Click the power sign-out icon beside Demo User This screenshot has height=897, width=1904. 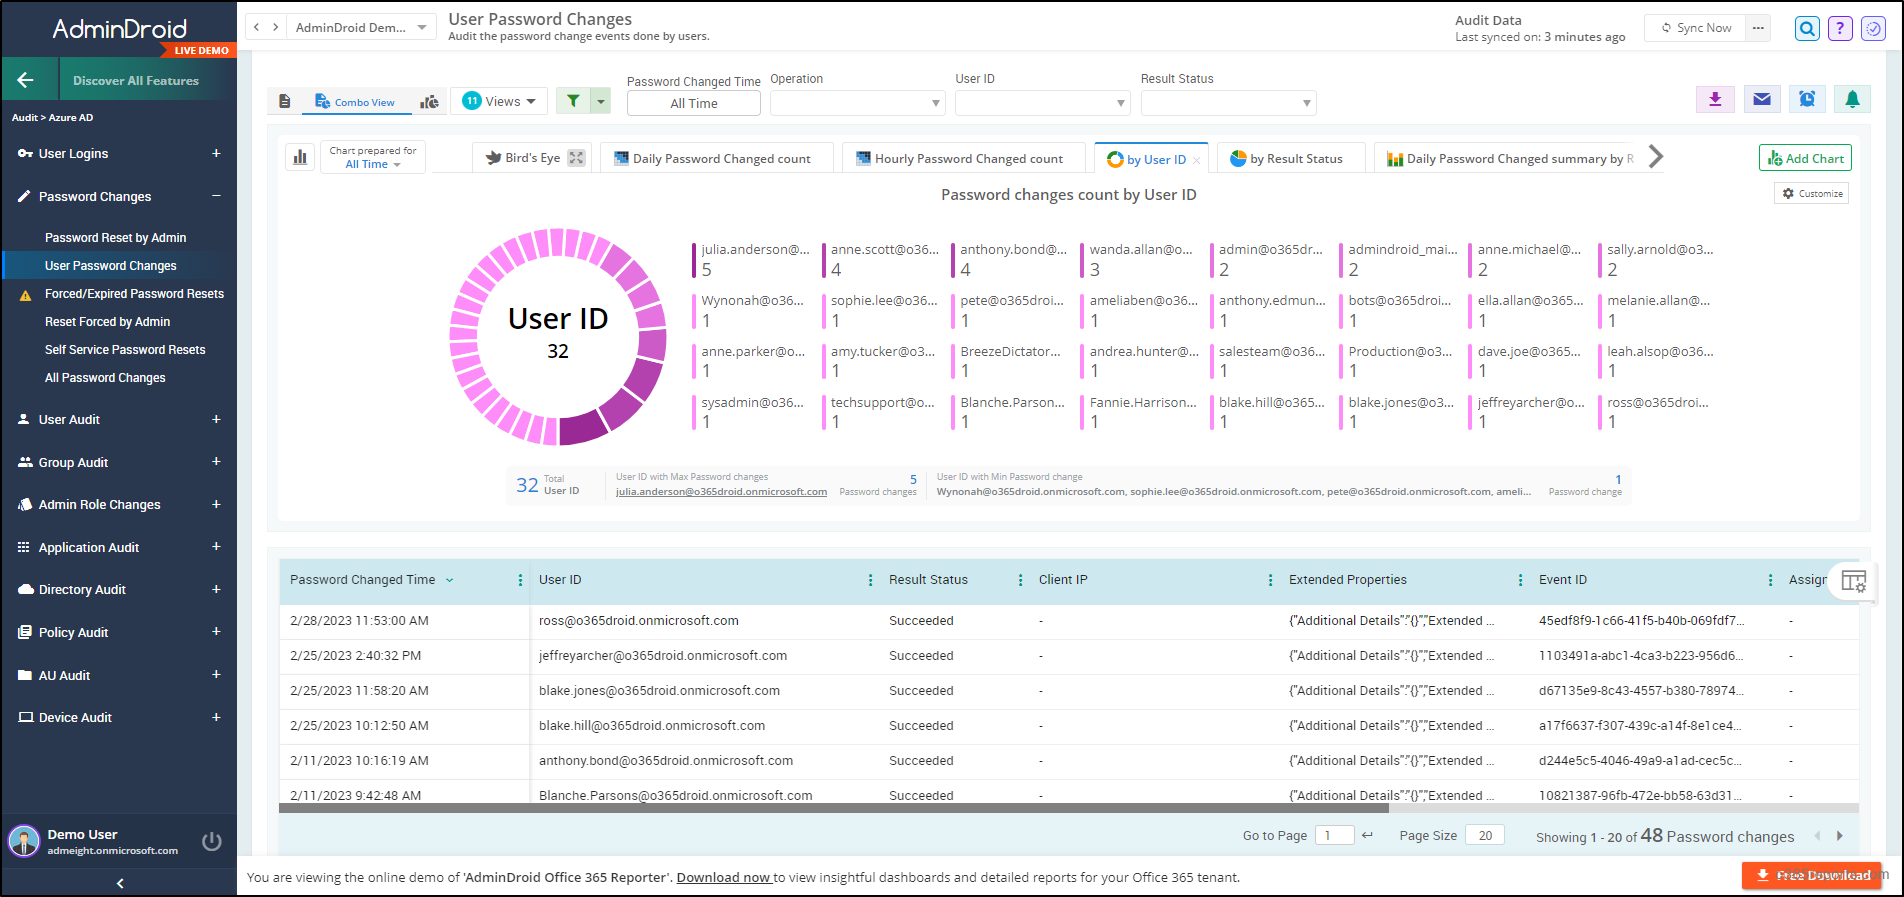(x=212, y=841)
